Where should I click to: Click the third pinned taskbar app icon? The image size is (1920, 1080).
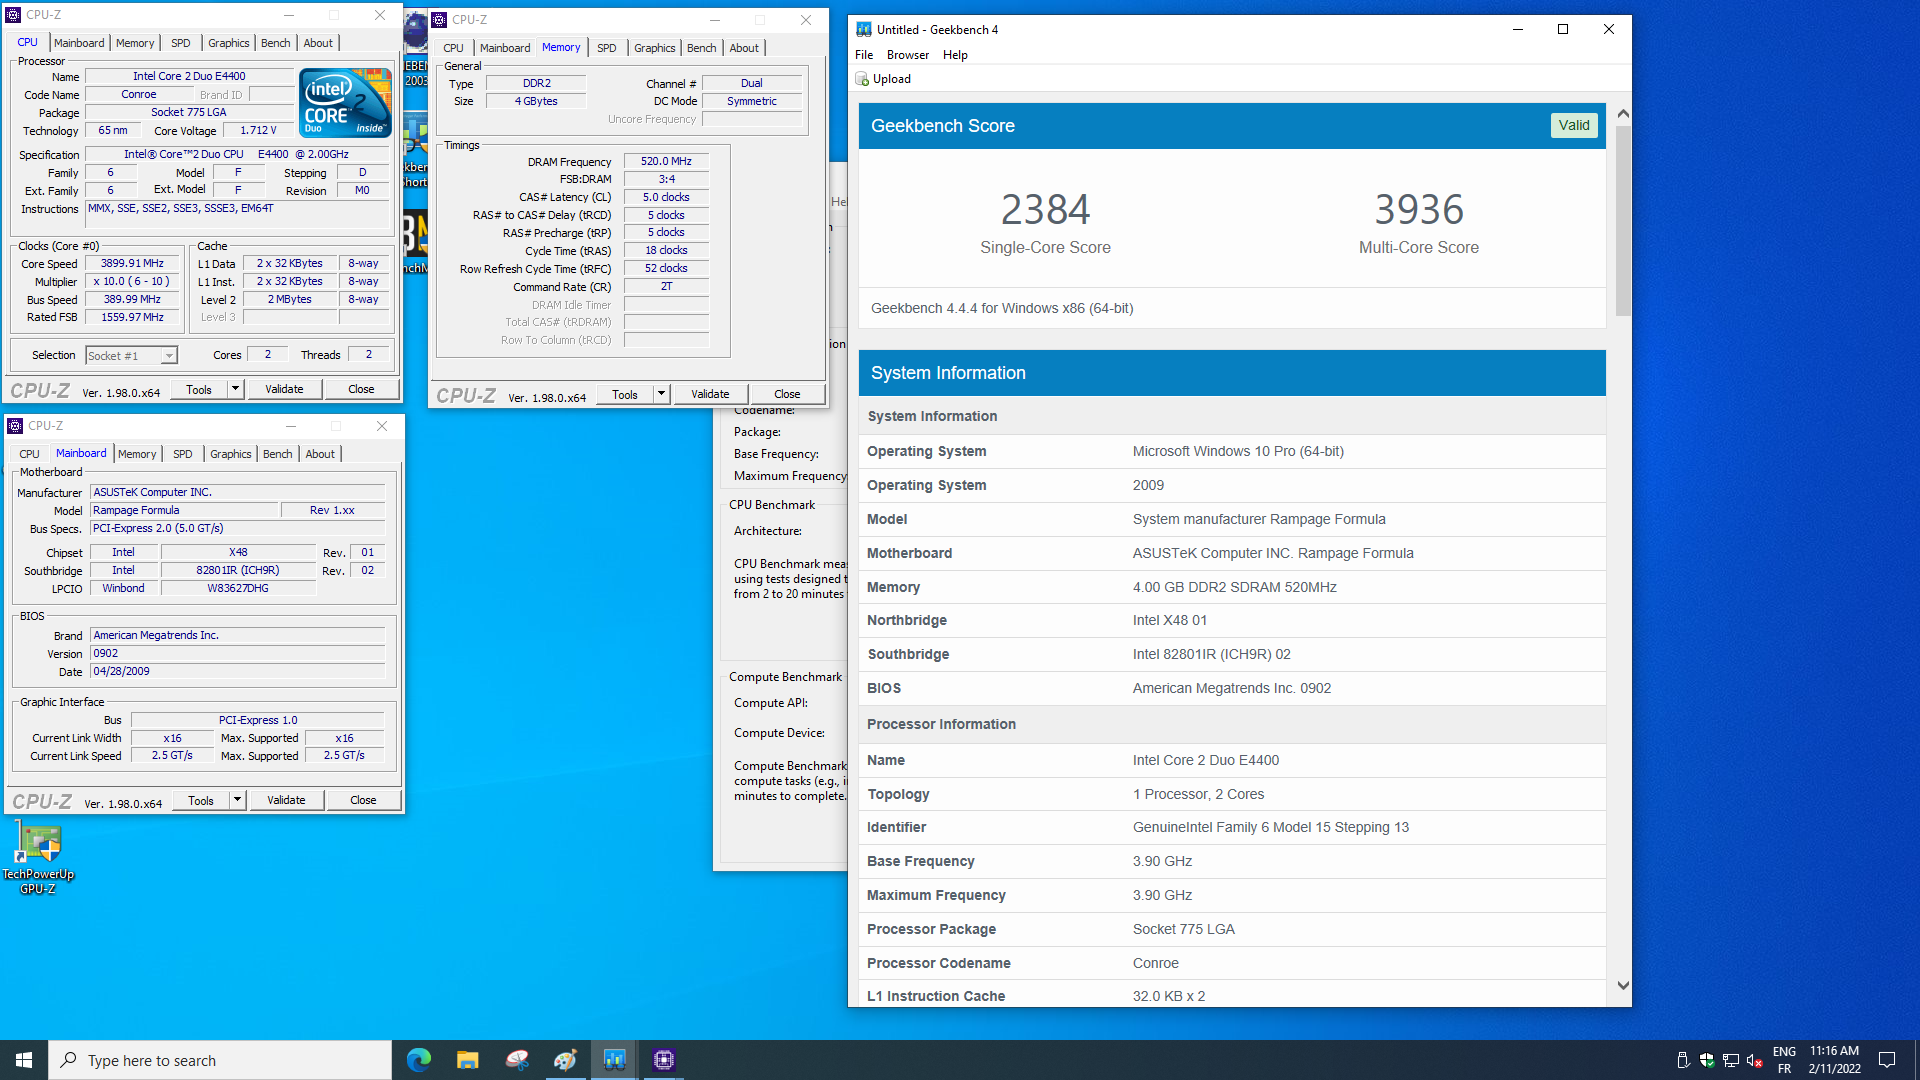(x=517, y=1060)
